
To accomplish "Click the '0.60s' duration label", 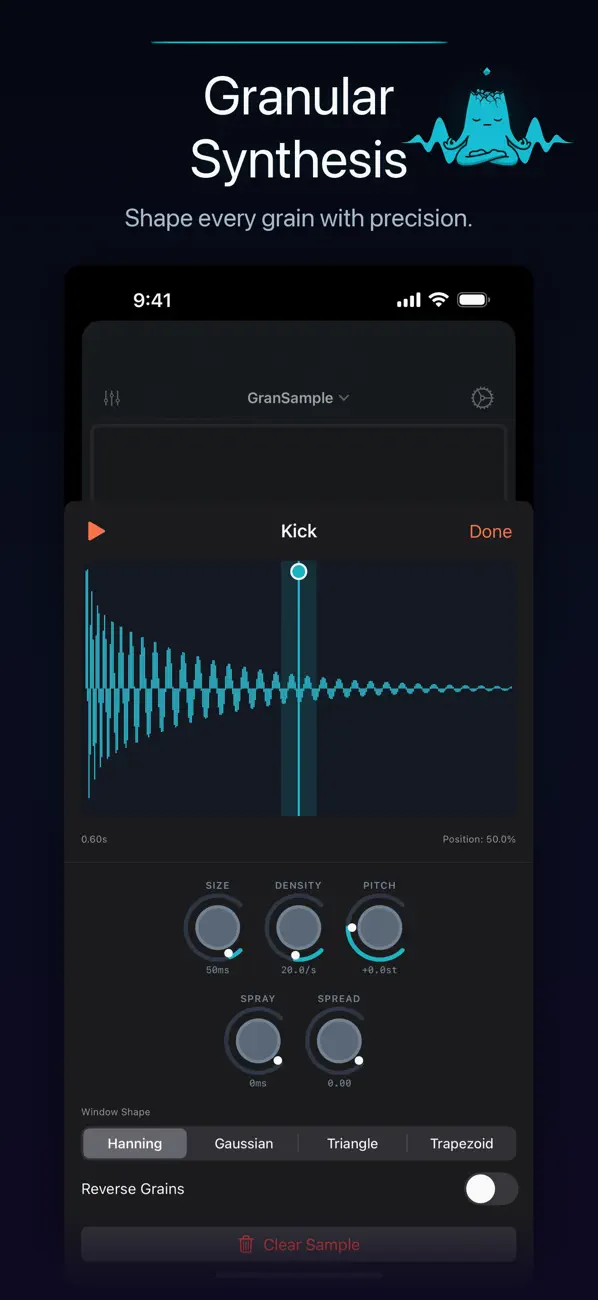I will tap(94, 839).
